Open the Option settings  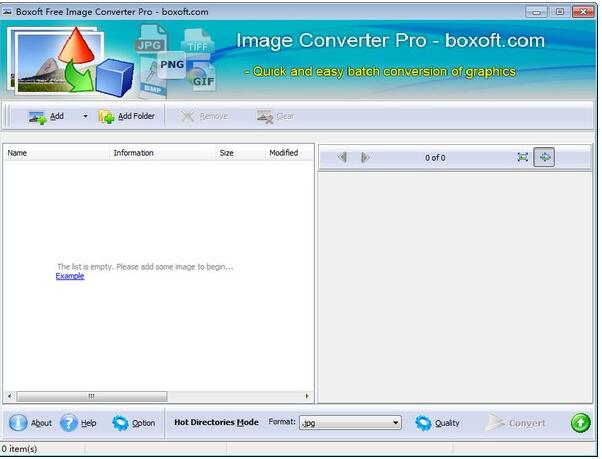(134, 423)
